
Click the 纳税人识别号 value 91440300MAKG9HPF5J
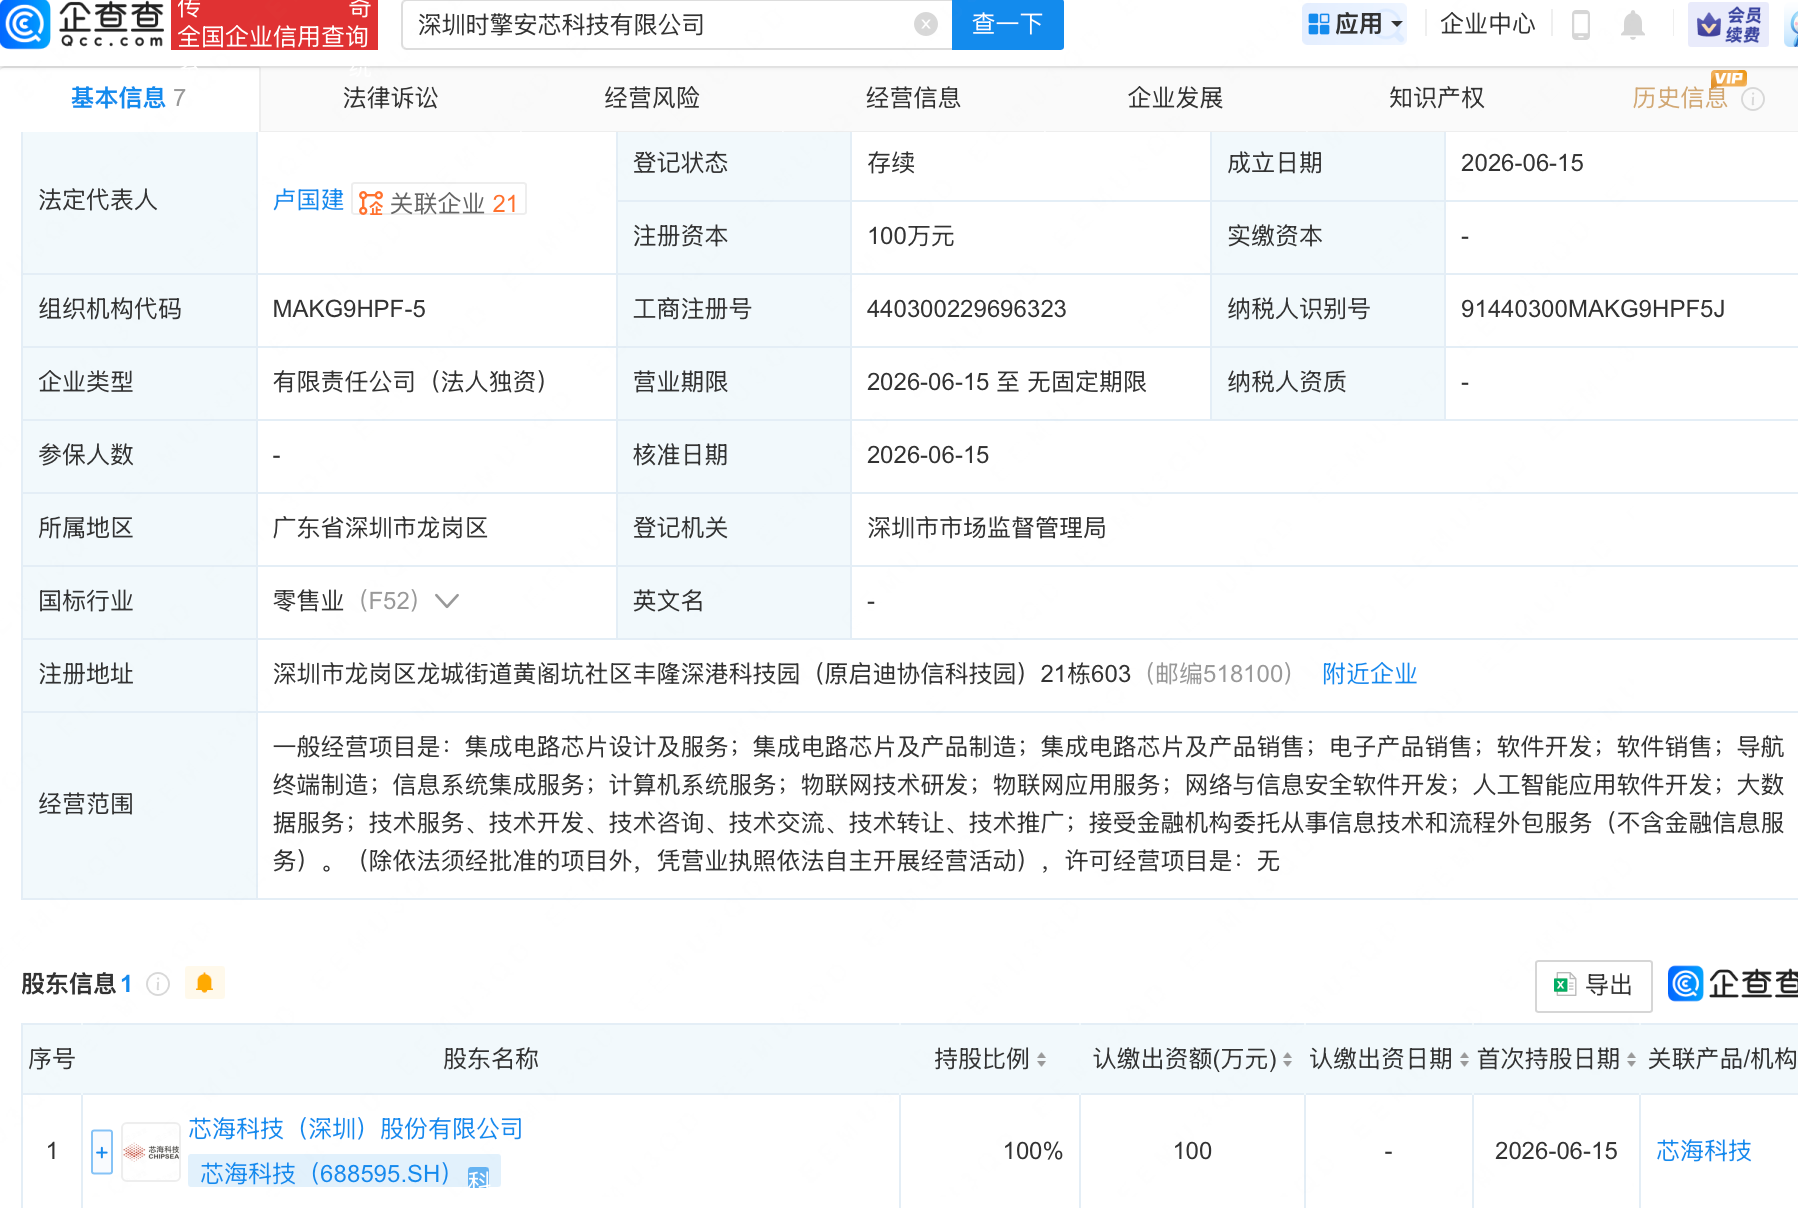(1593, 309)
